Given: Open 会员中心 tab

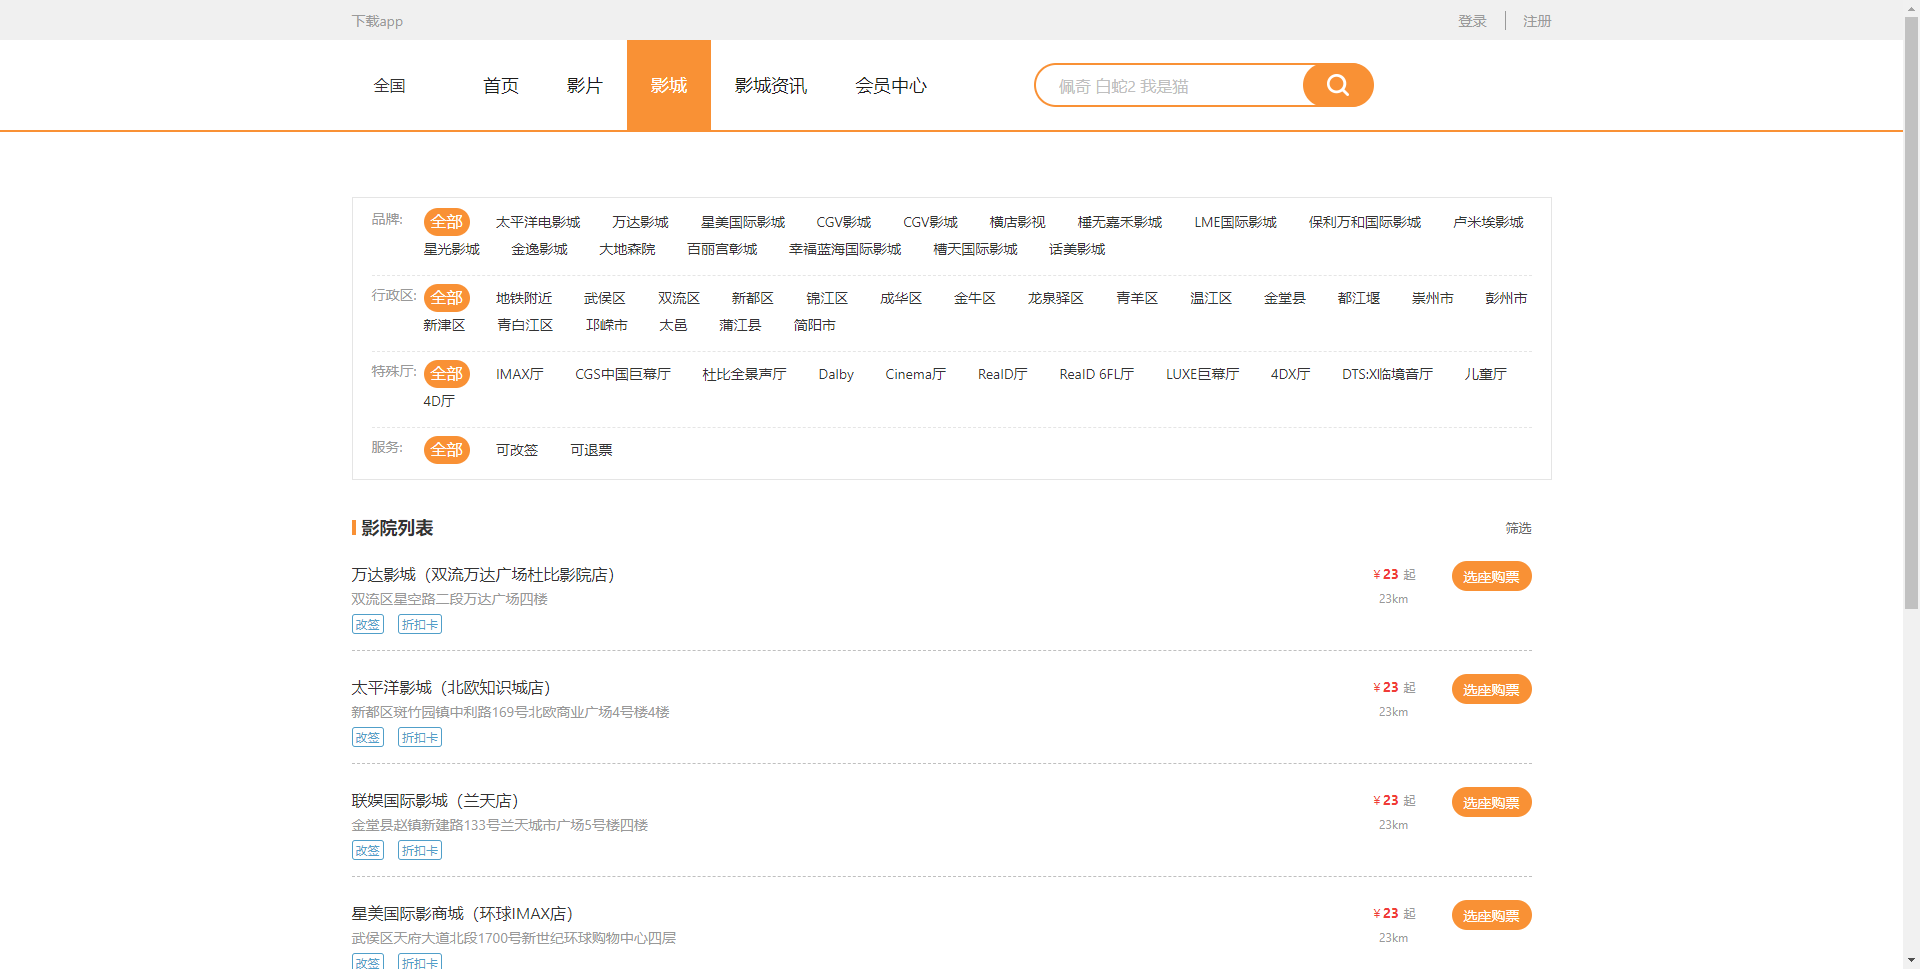Looking at the screenshot, I should pyautogui.click(x=890, y=86).
